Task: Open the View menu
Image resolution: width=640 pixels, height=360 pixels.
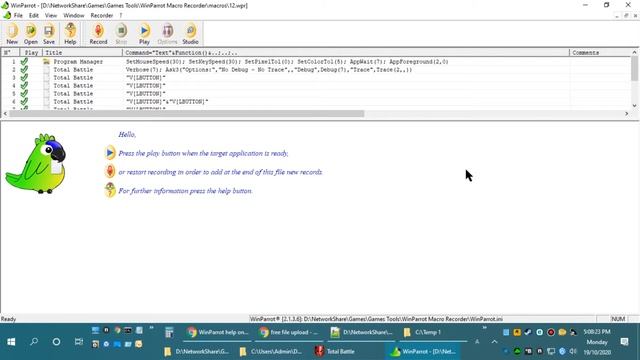Action: pyautogui.click(x=51, y=16)
